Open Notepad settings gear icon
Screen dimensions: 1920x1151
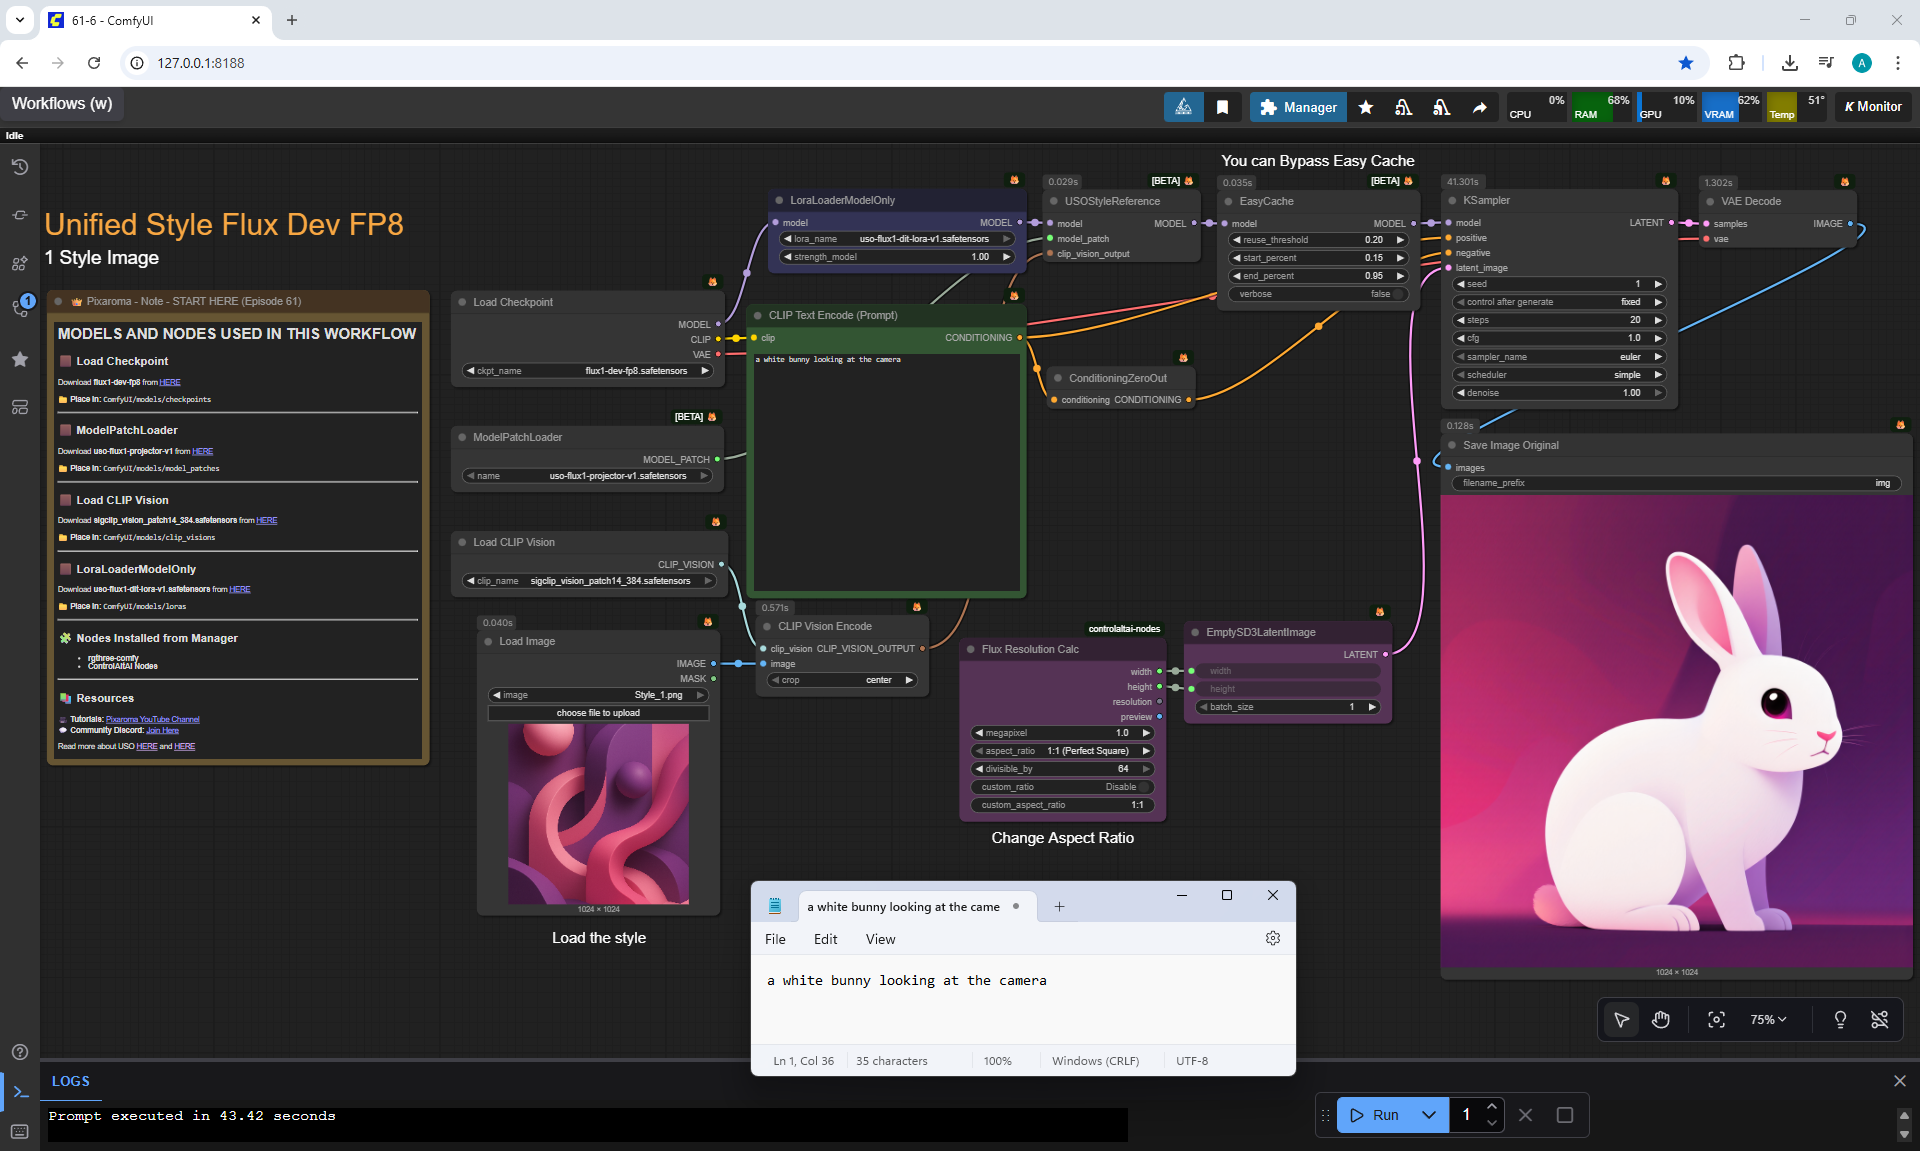pos(1272,938)
